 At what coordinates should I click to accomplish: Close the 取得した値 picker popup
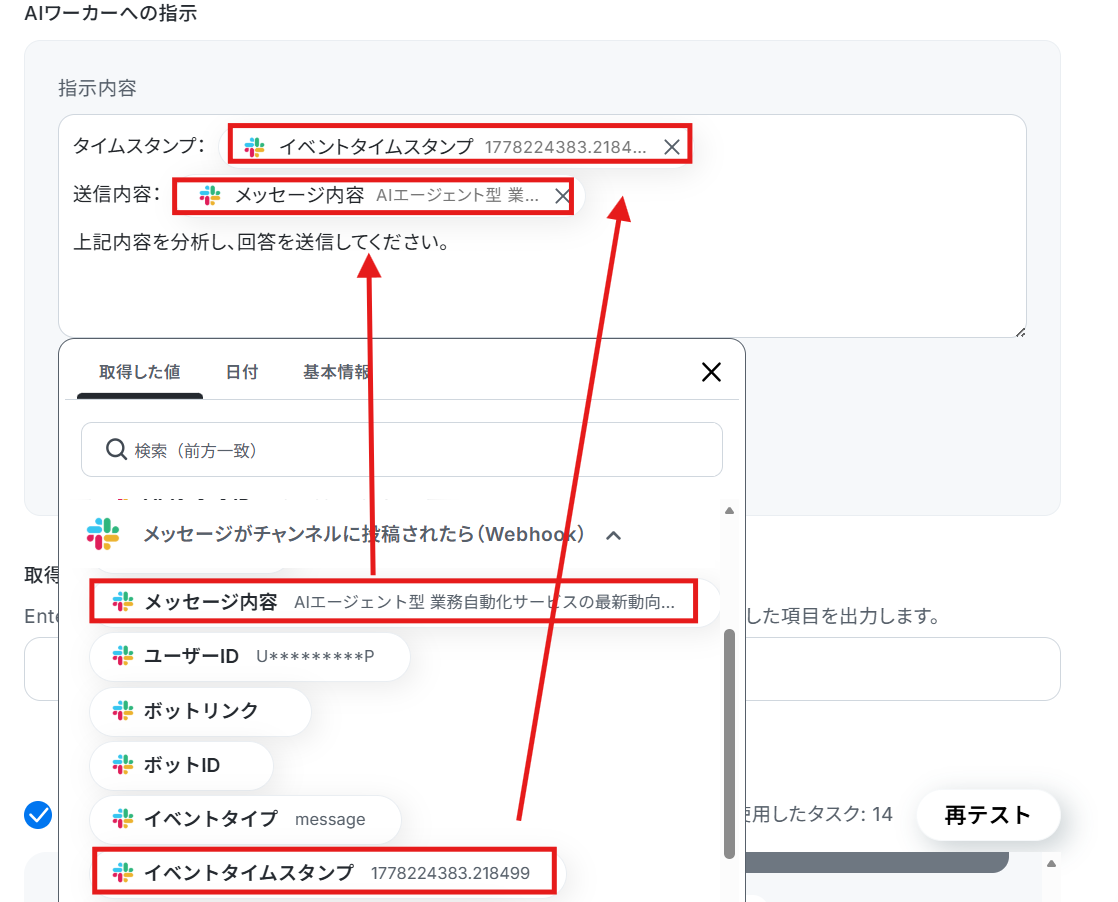click(711, 371)
